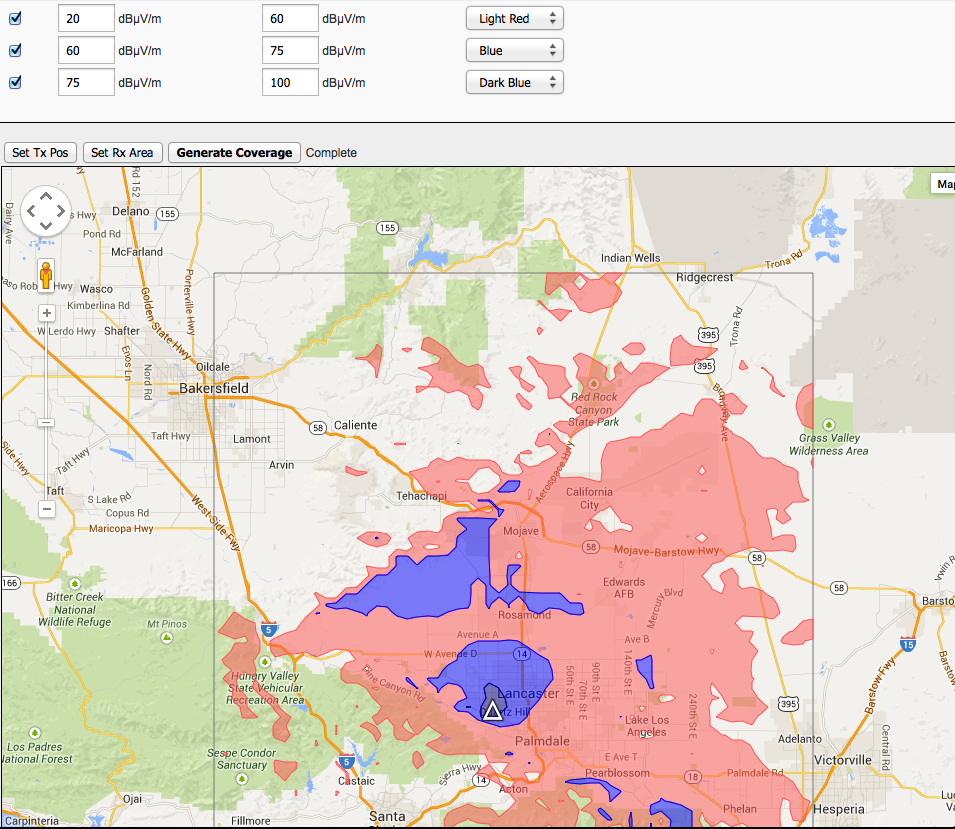Click the pan left arrow on the map
The height and width of the screenshot is (829, 955).
click(x=30, y=212)
